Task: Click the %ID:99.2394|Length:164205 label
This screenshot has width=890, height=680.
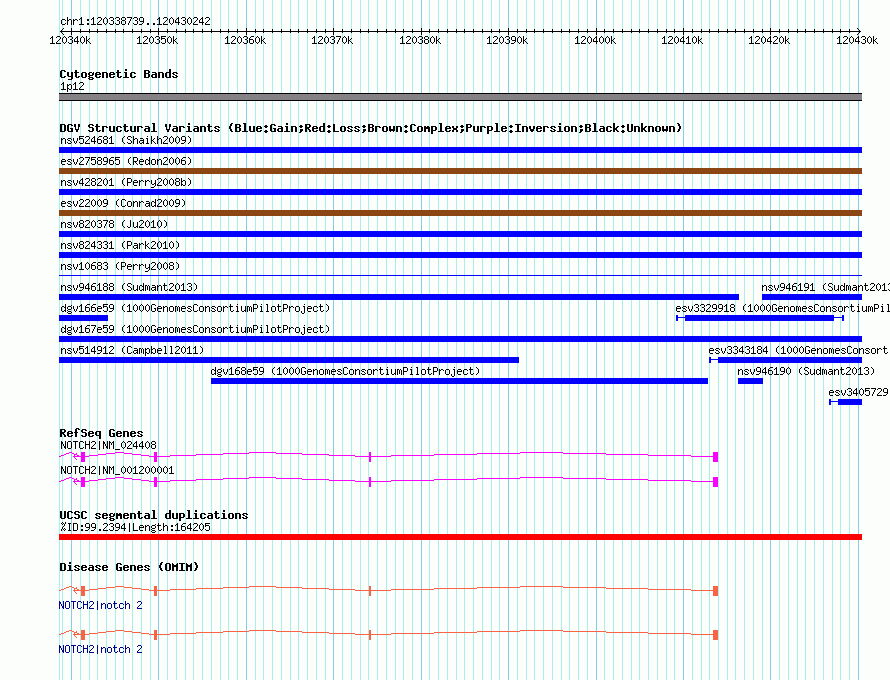Action: (x=135, y=527)
